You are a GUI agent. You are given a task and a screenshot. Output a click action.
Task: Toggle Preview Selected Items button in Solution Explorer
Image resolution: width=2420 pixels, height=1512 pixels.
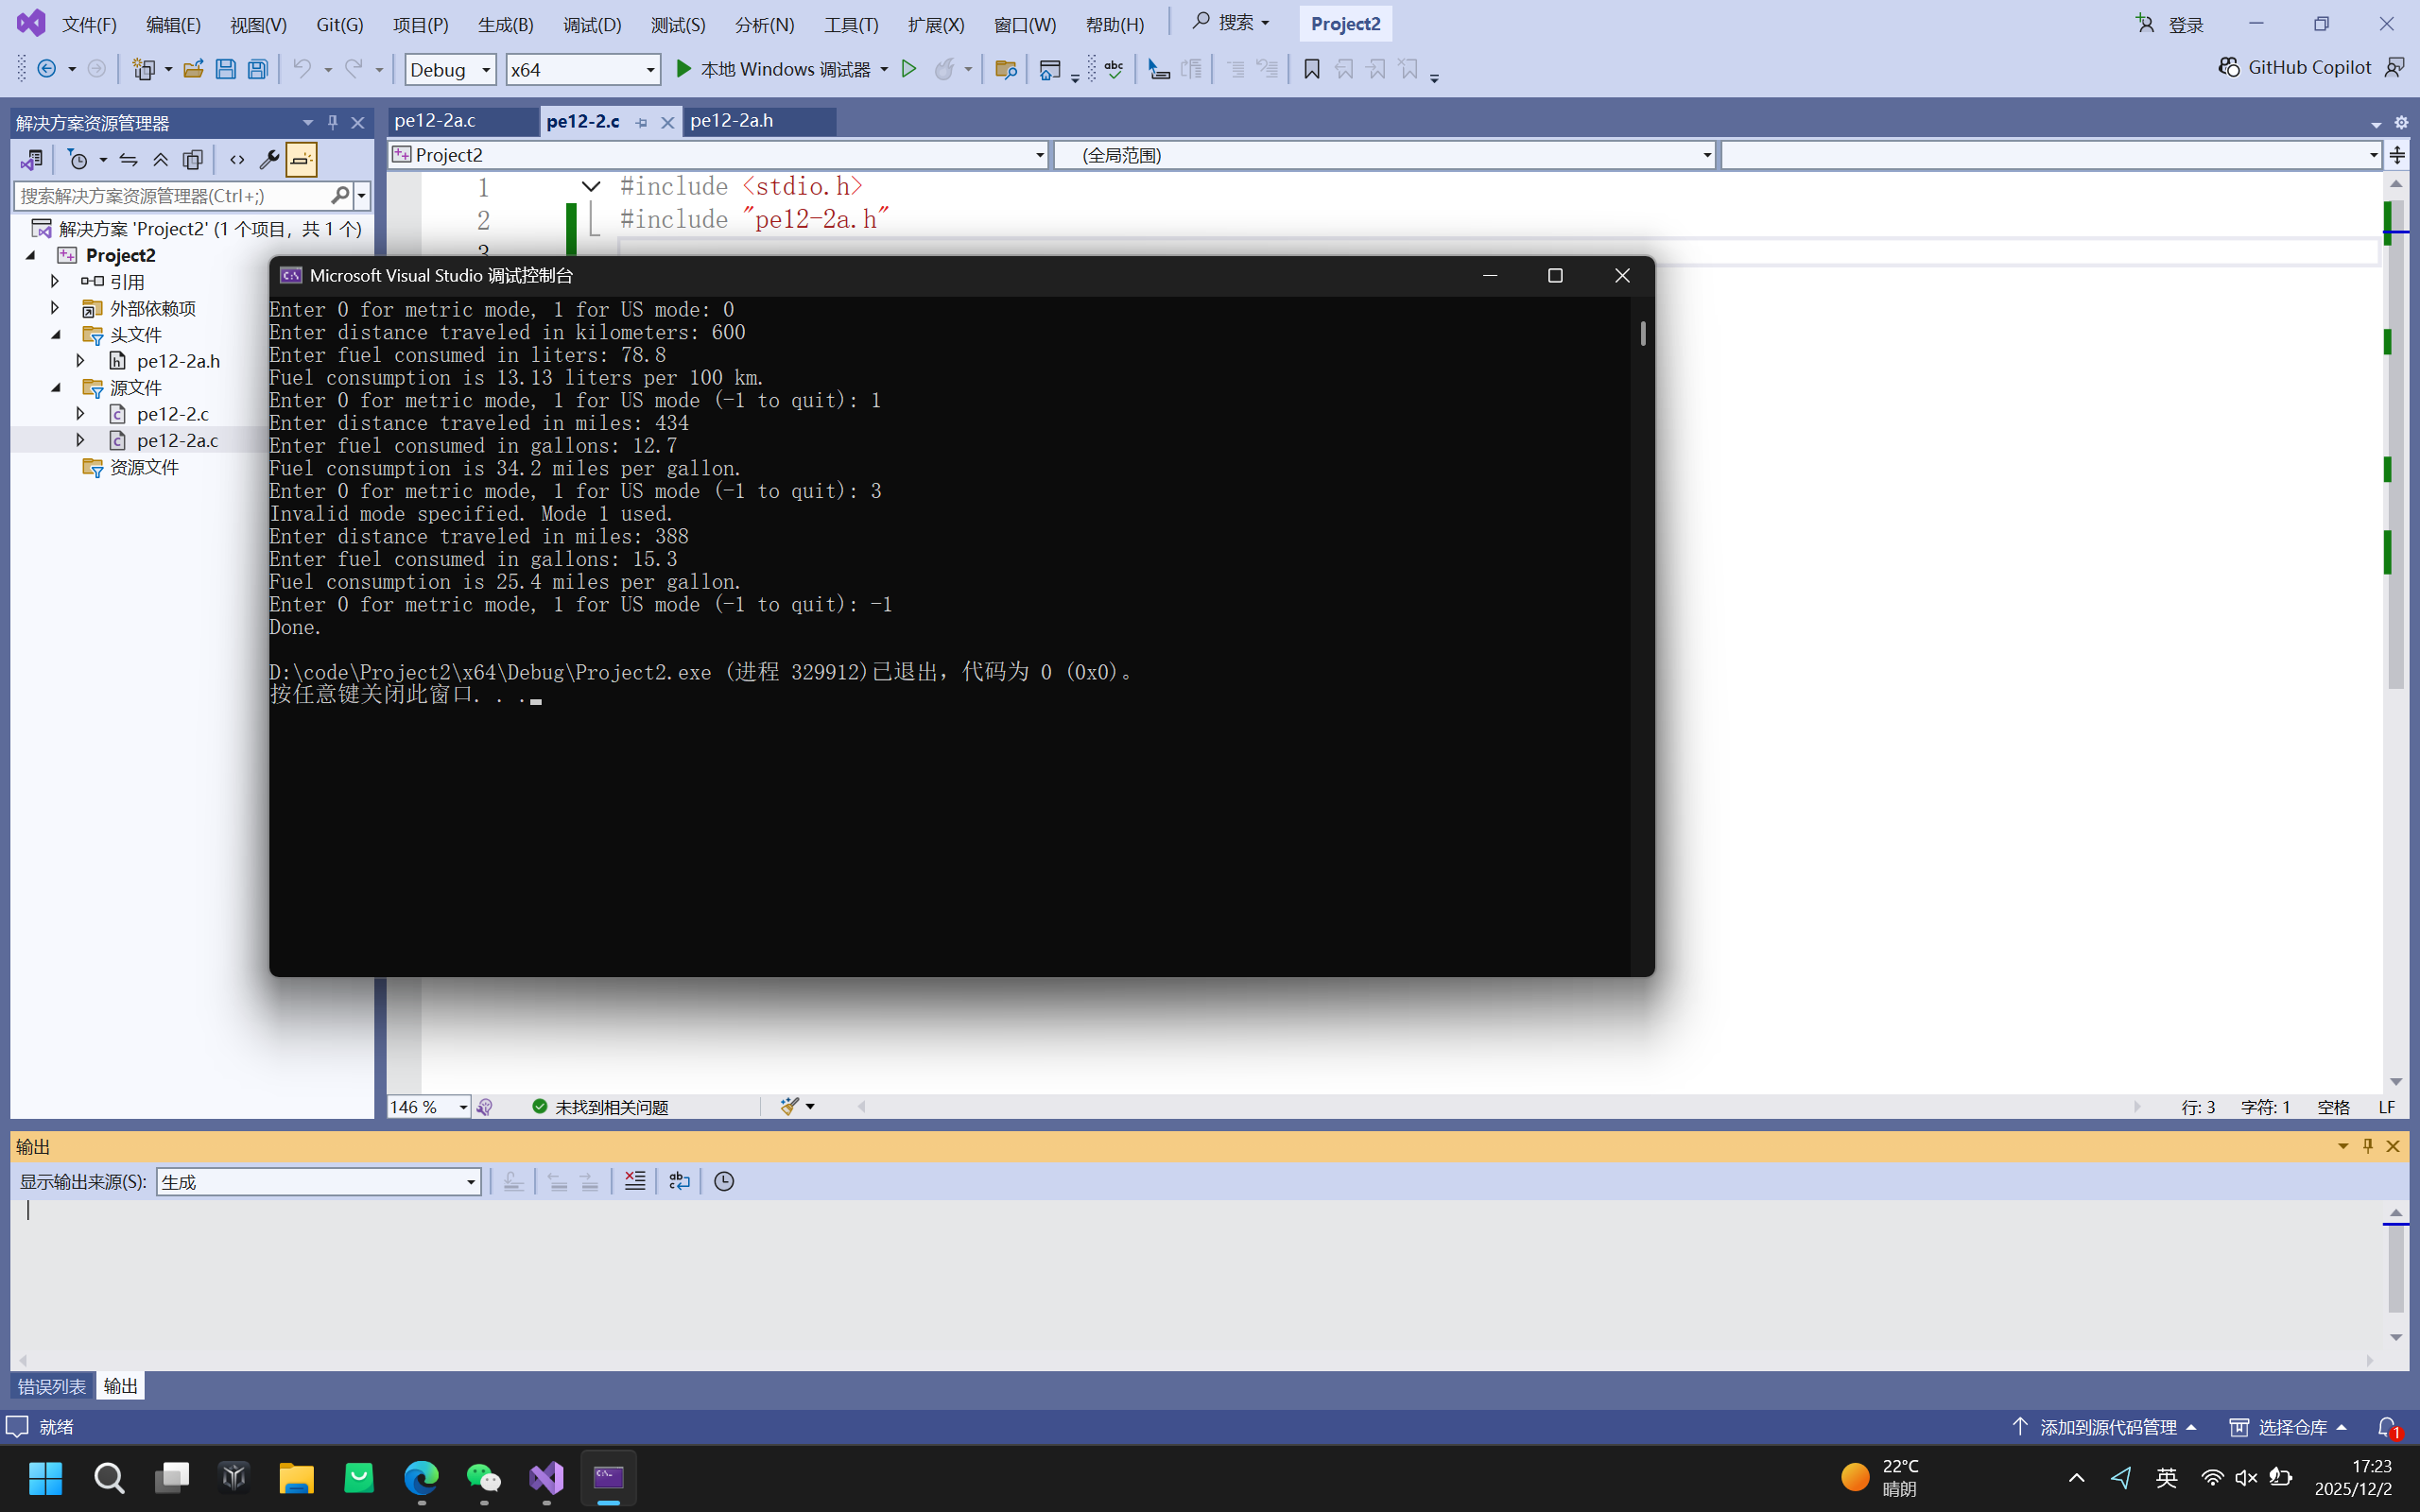[x=301, y=160]
